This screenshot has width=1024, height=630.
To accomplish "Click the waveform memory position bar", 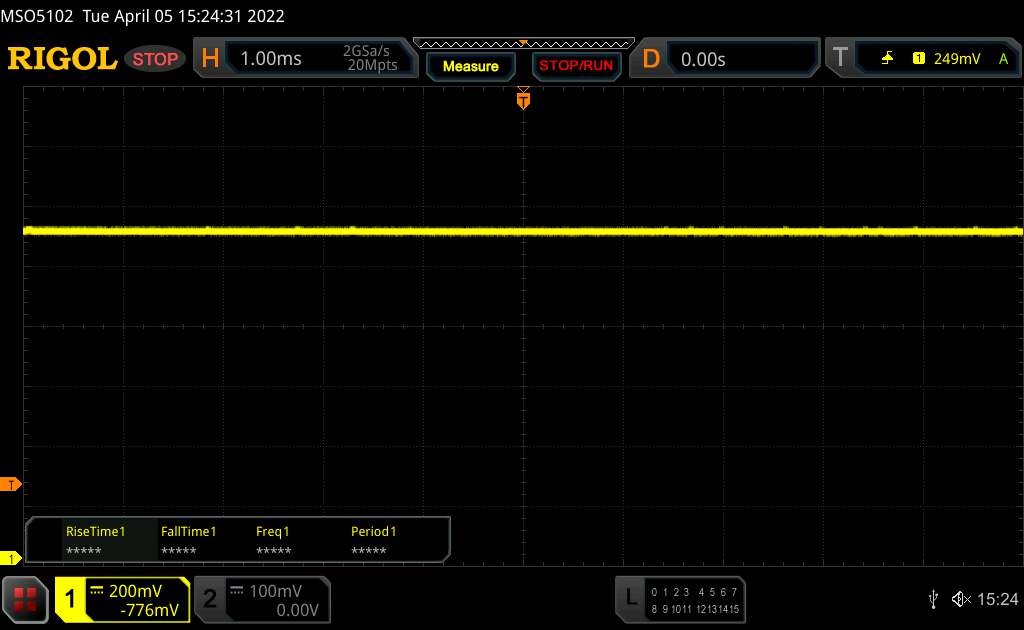I will click(523, 44).
